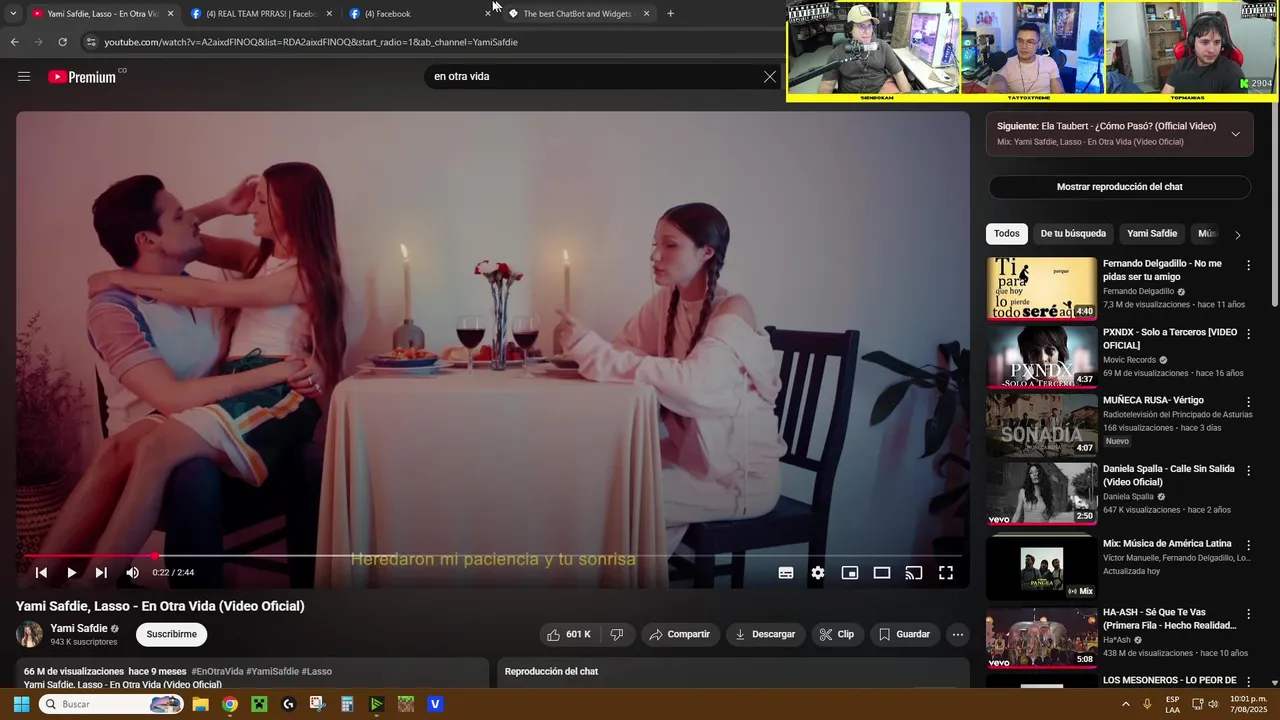1280x720 pixels.
Task: Open Yami Safdie channel avatar
Action: pos(30,634)
